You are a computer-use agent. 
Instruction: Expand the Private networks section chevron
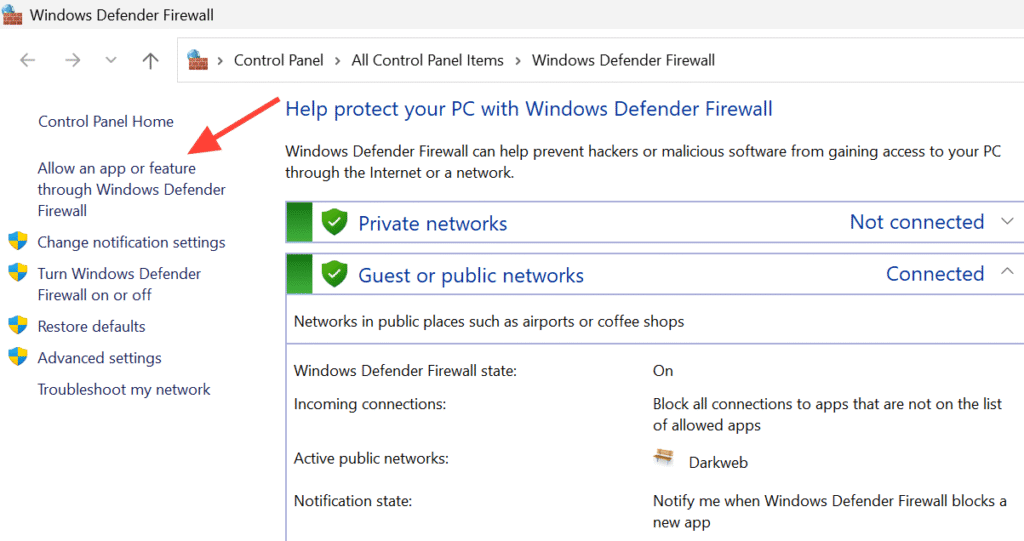point(1007,222)
